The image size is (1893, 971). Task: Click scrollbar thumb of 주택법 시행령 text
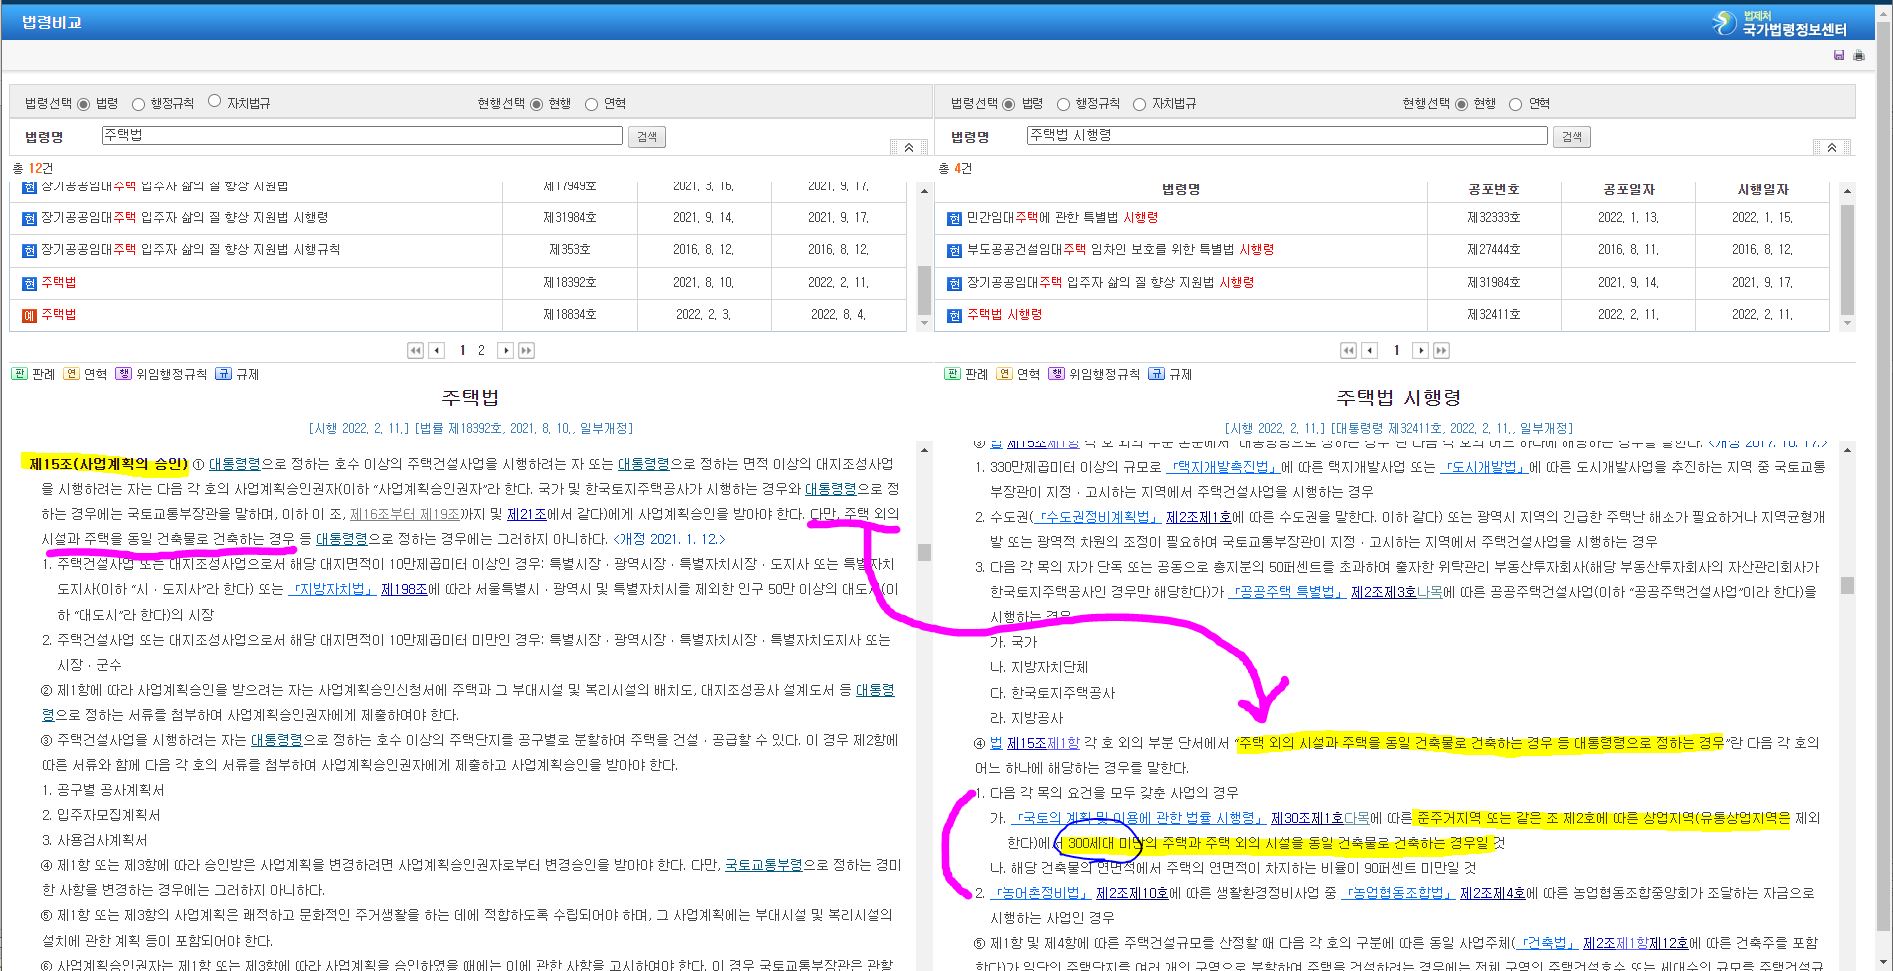coord(1847,586)
